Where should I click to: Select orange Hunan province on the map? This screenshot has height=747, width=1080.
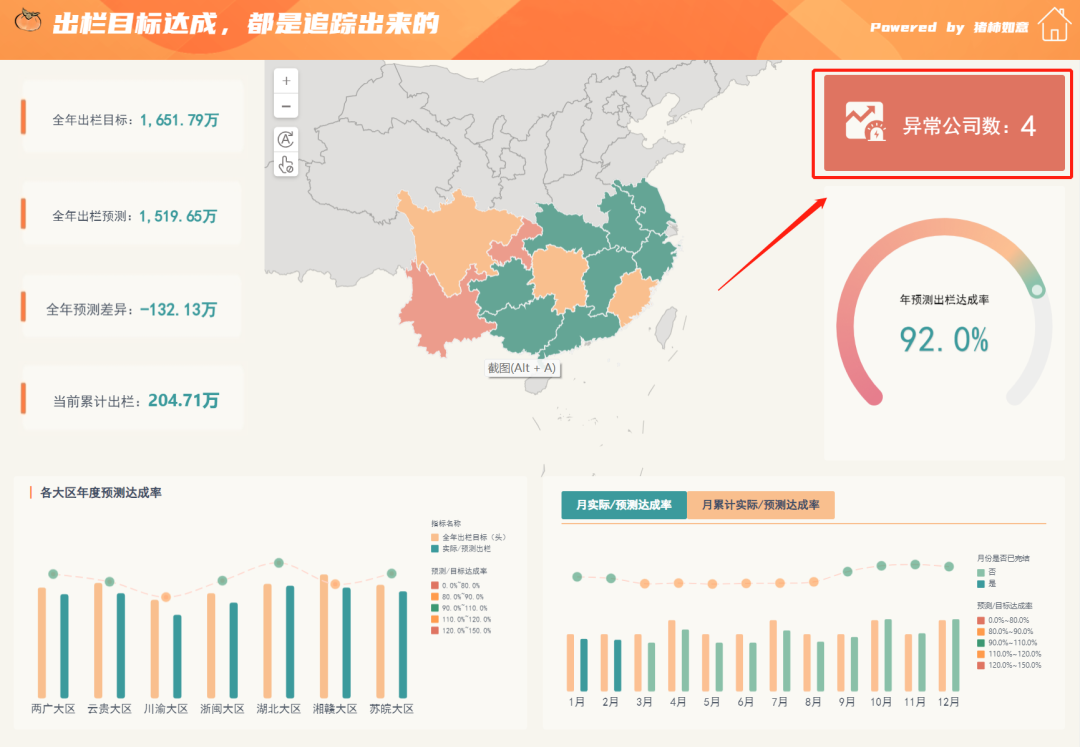(559, 277)
